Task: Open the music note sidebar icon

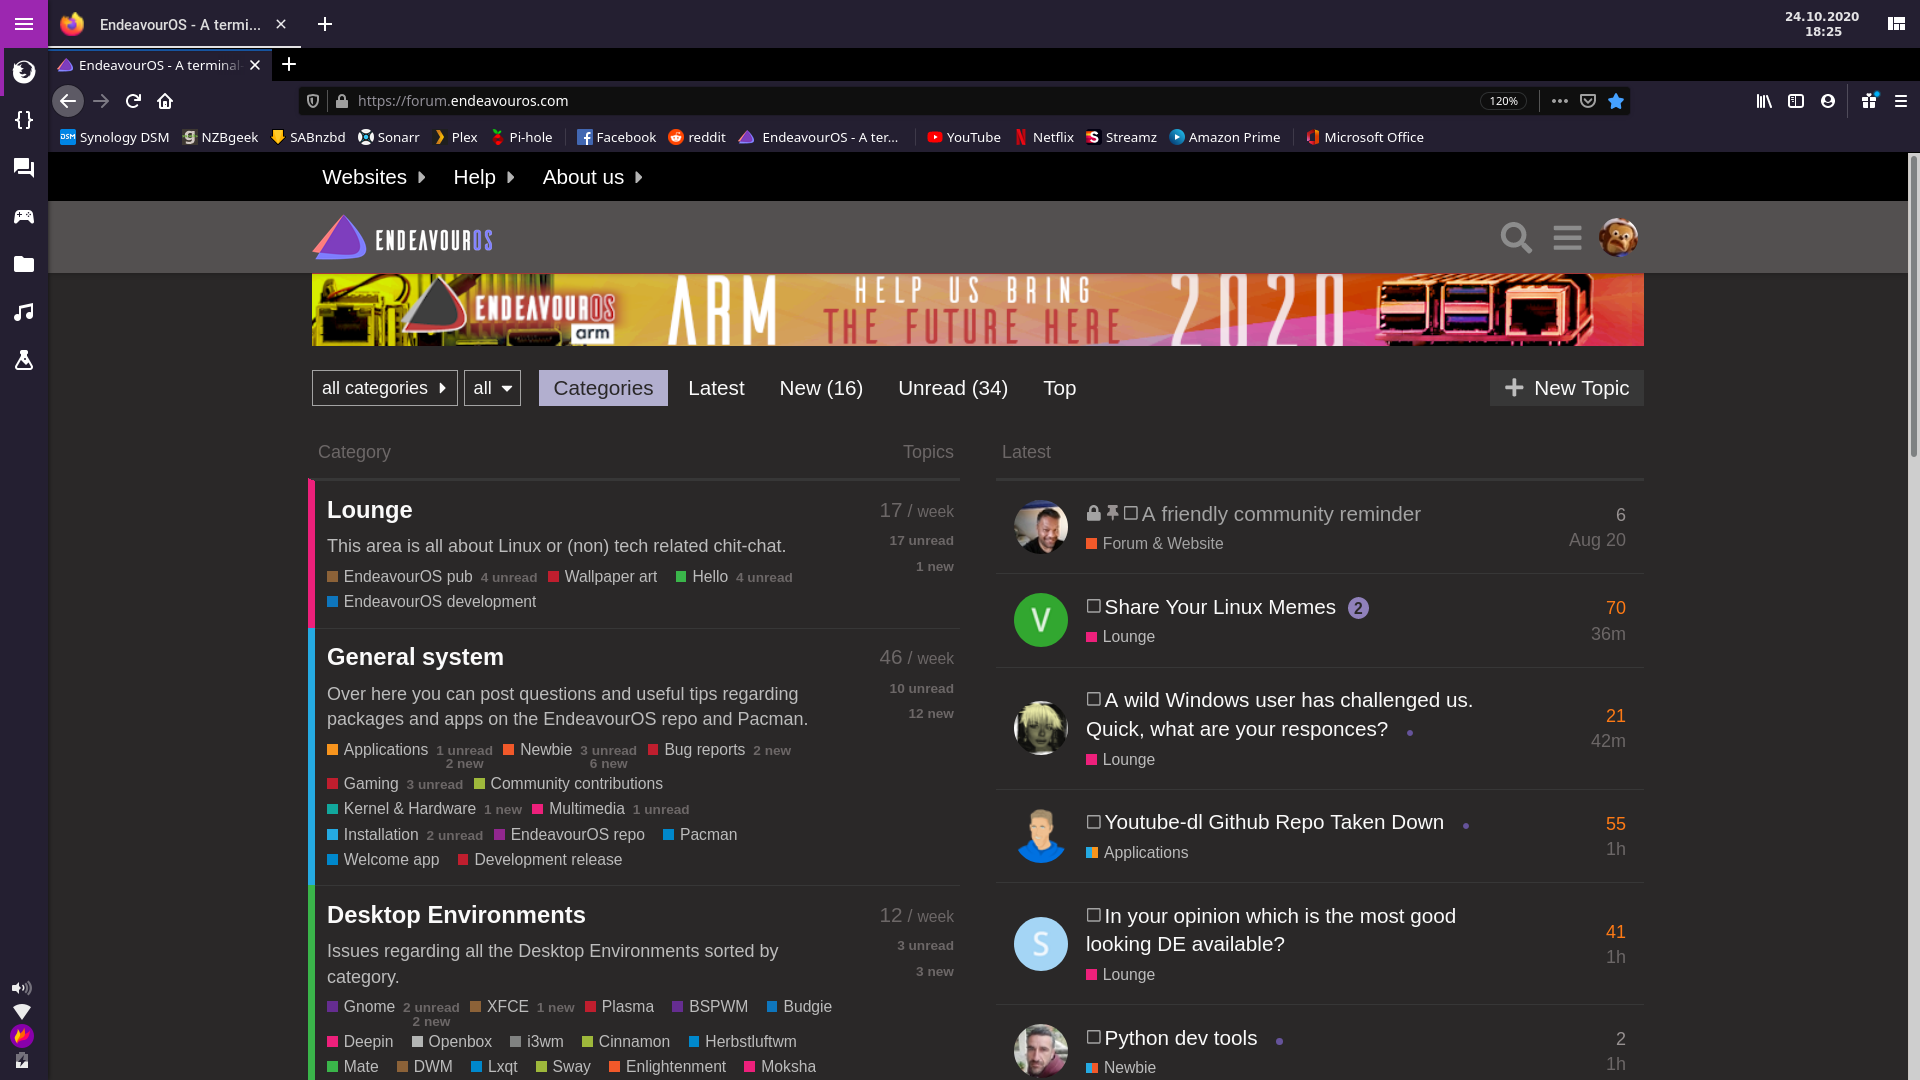Action: click(x=24, y=312)
